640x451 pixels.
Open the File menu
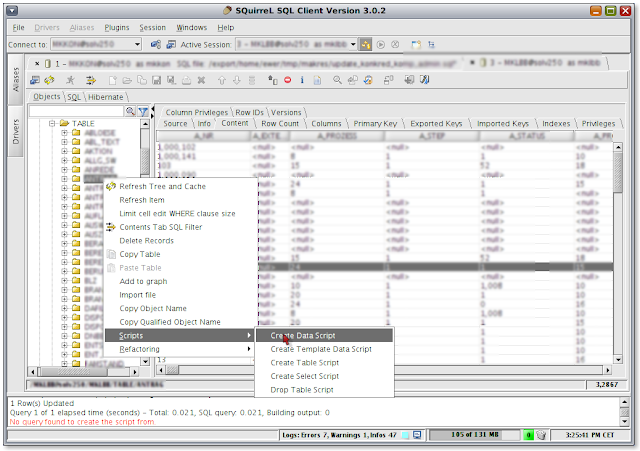tap(18, 27)
